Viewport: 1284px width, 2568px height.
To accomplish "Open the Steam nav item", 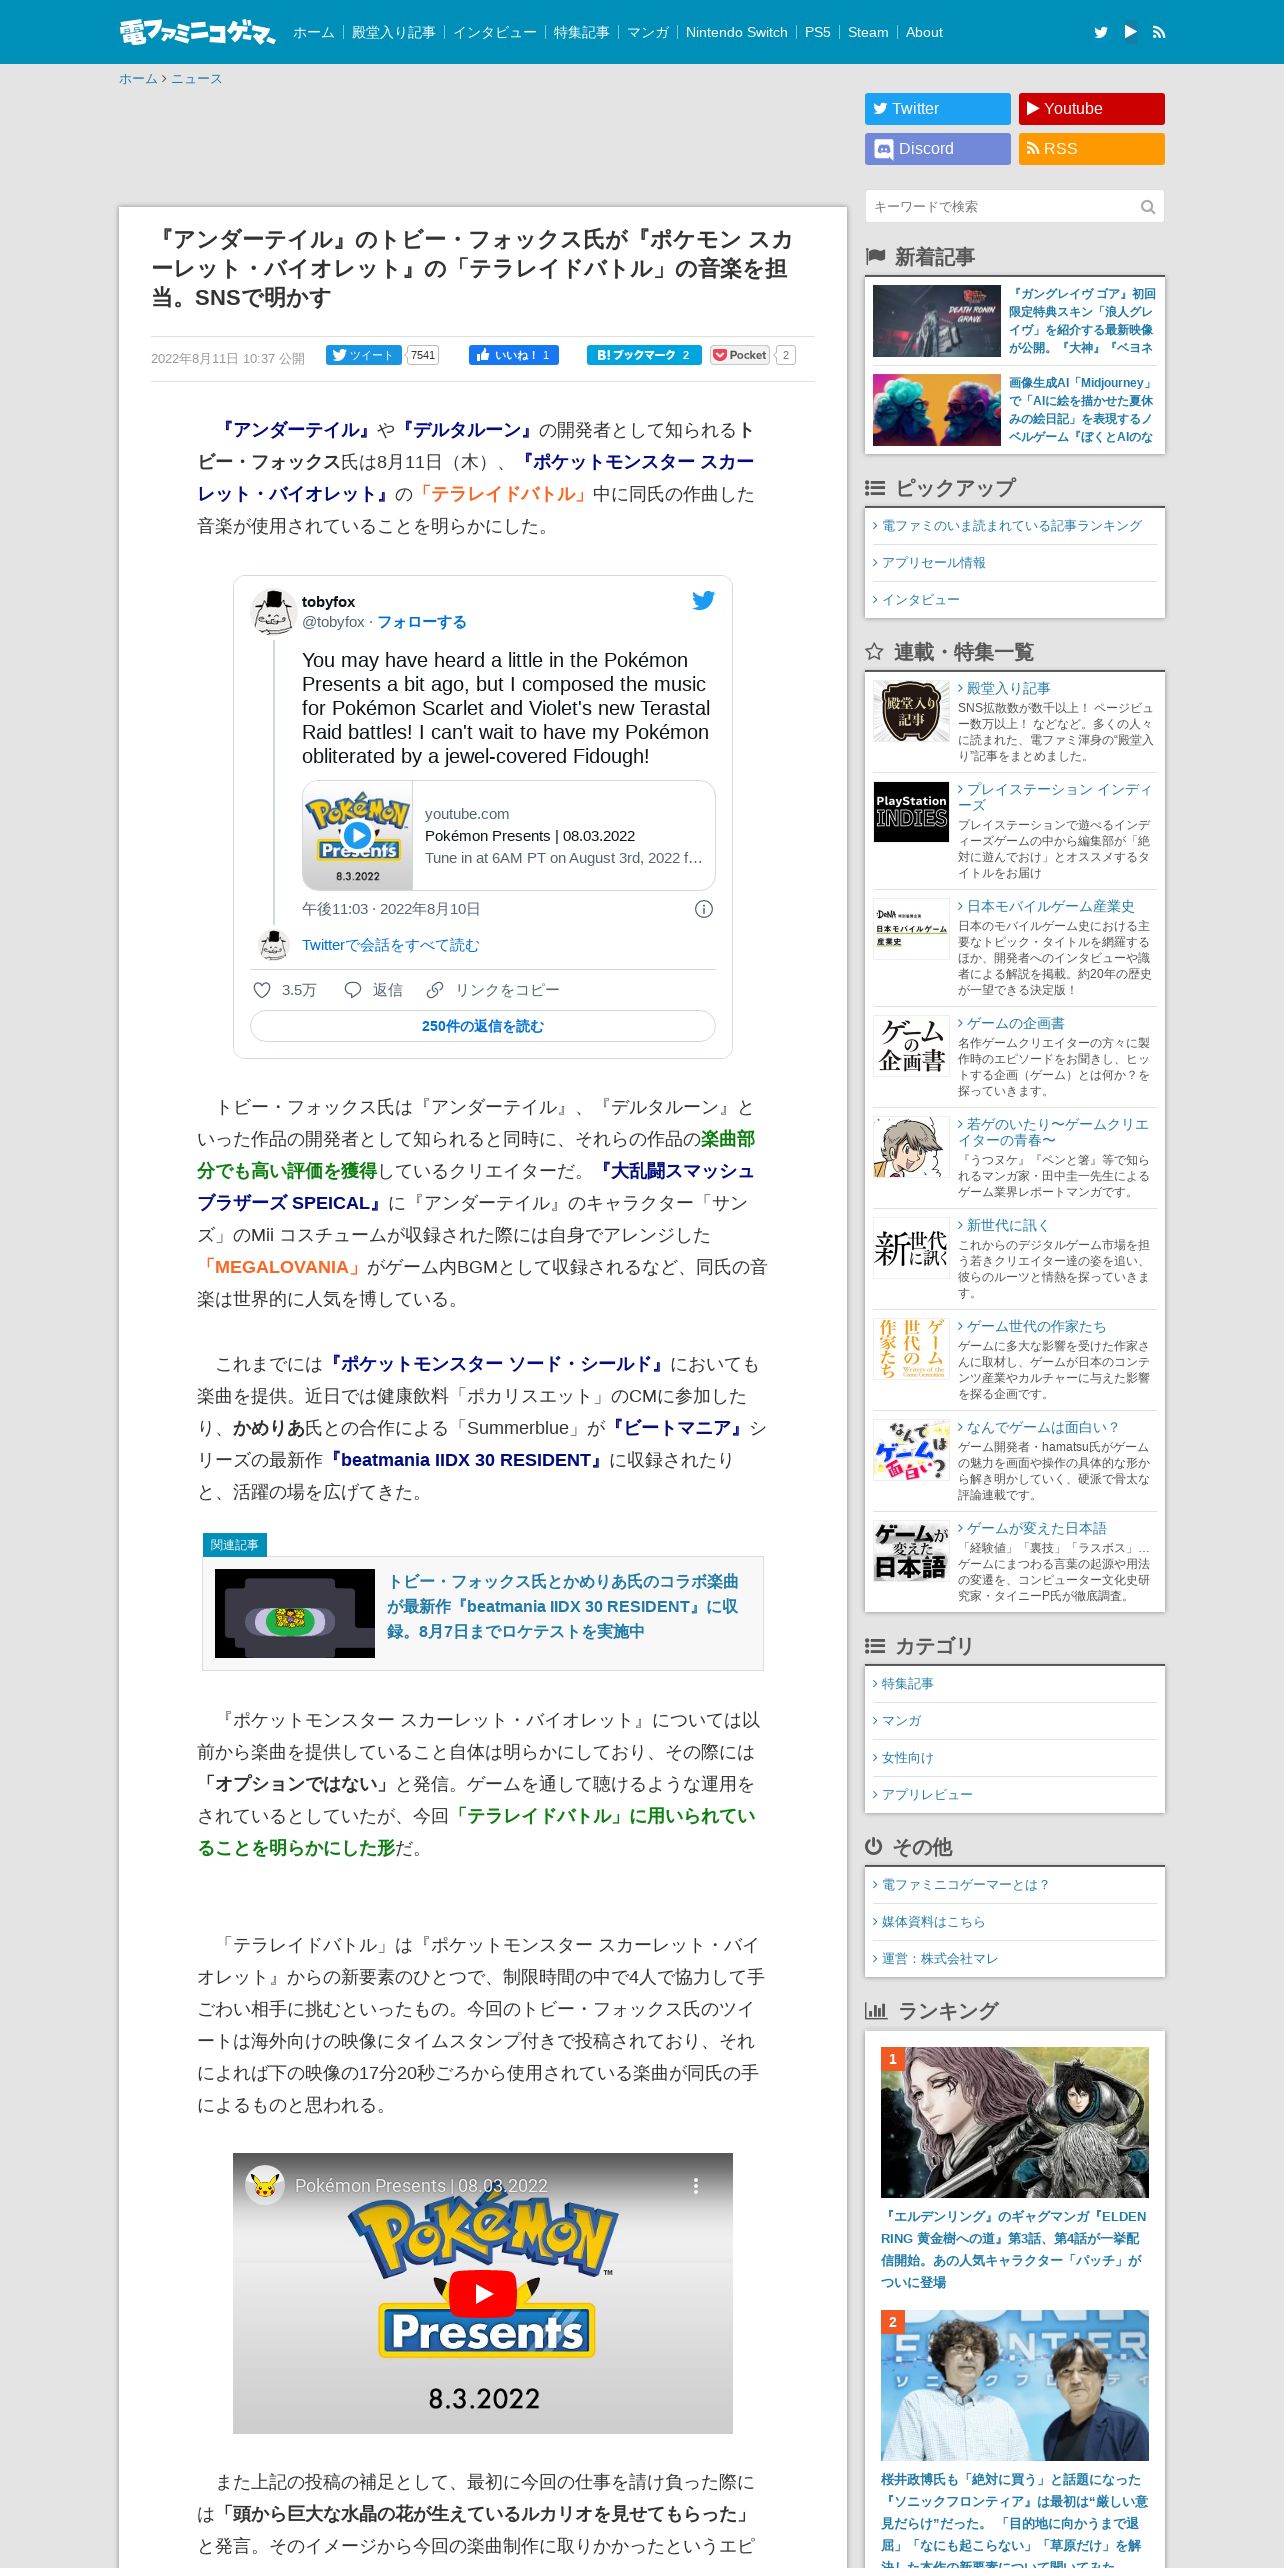I will 868,32.
